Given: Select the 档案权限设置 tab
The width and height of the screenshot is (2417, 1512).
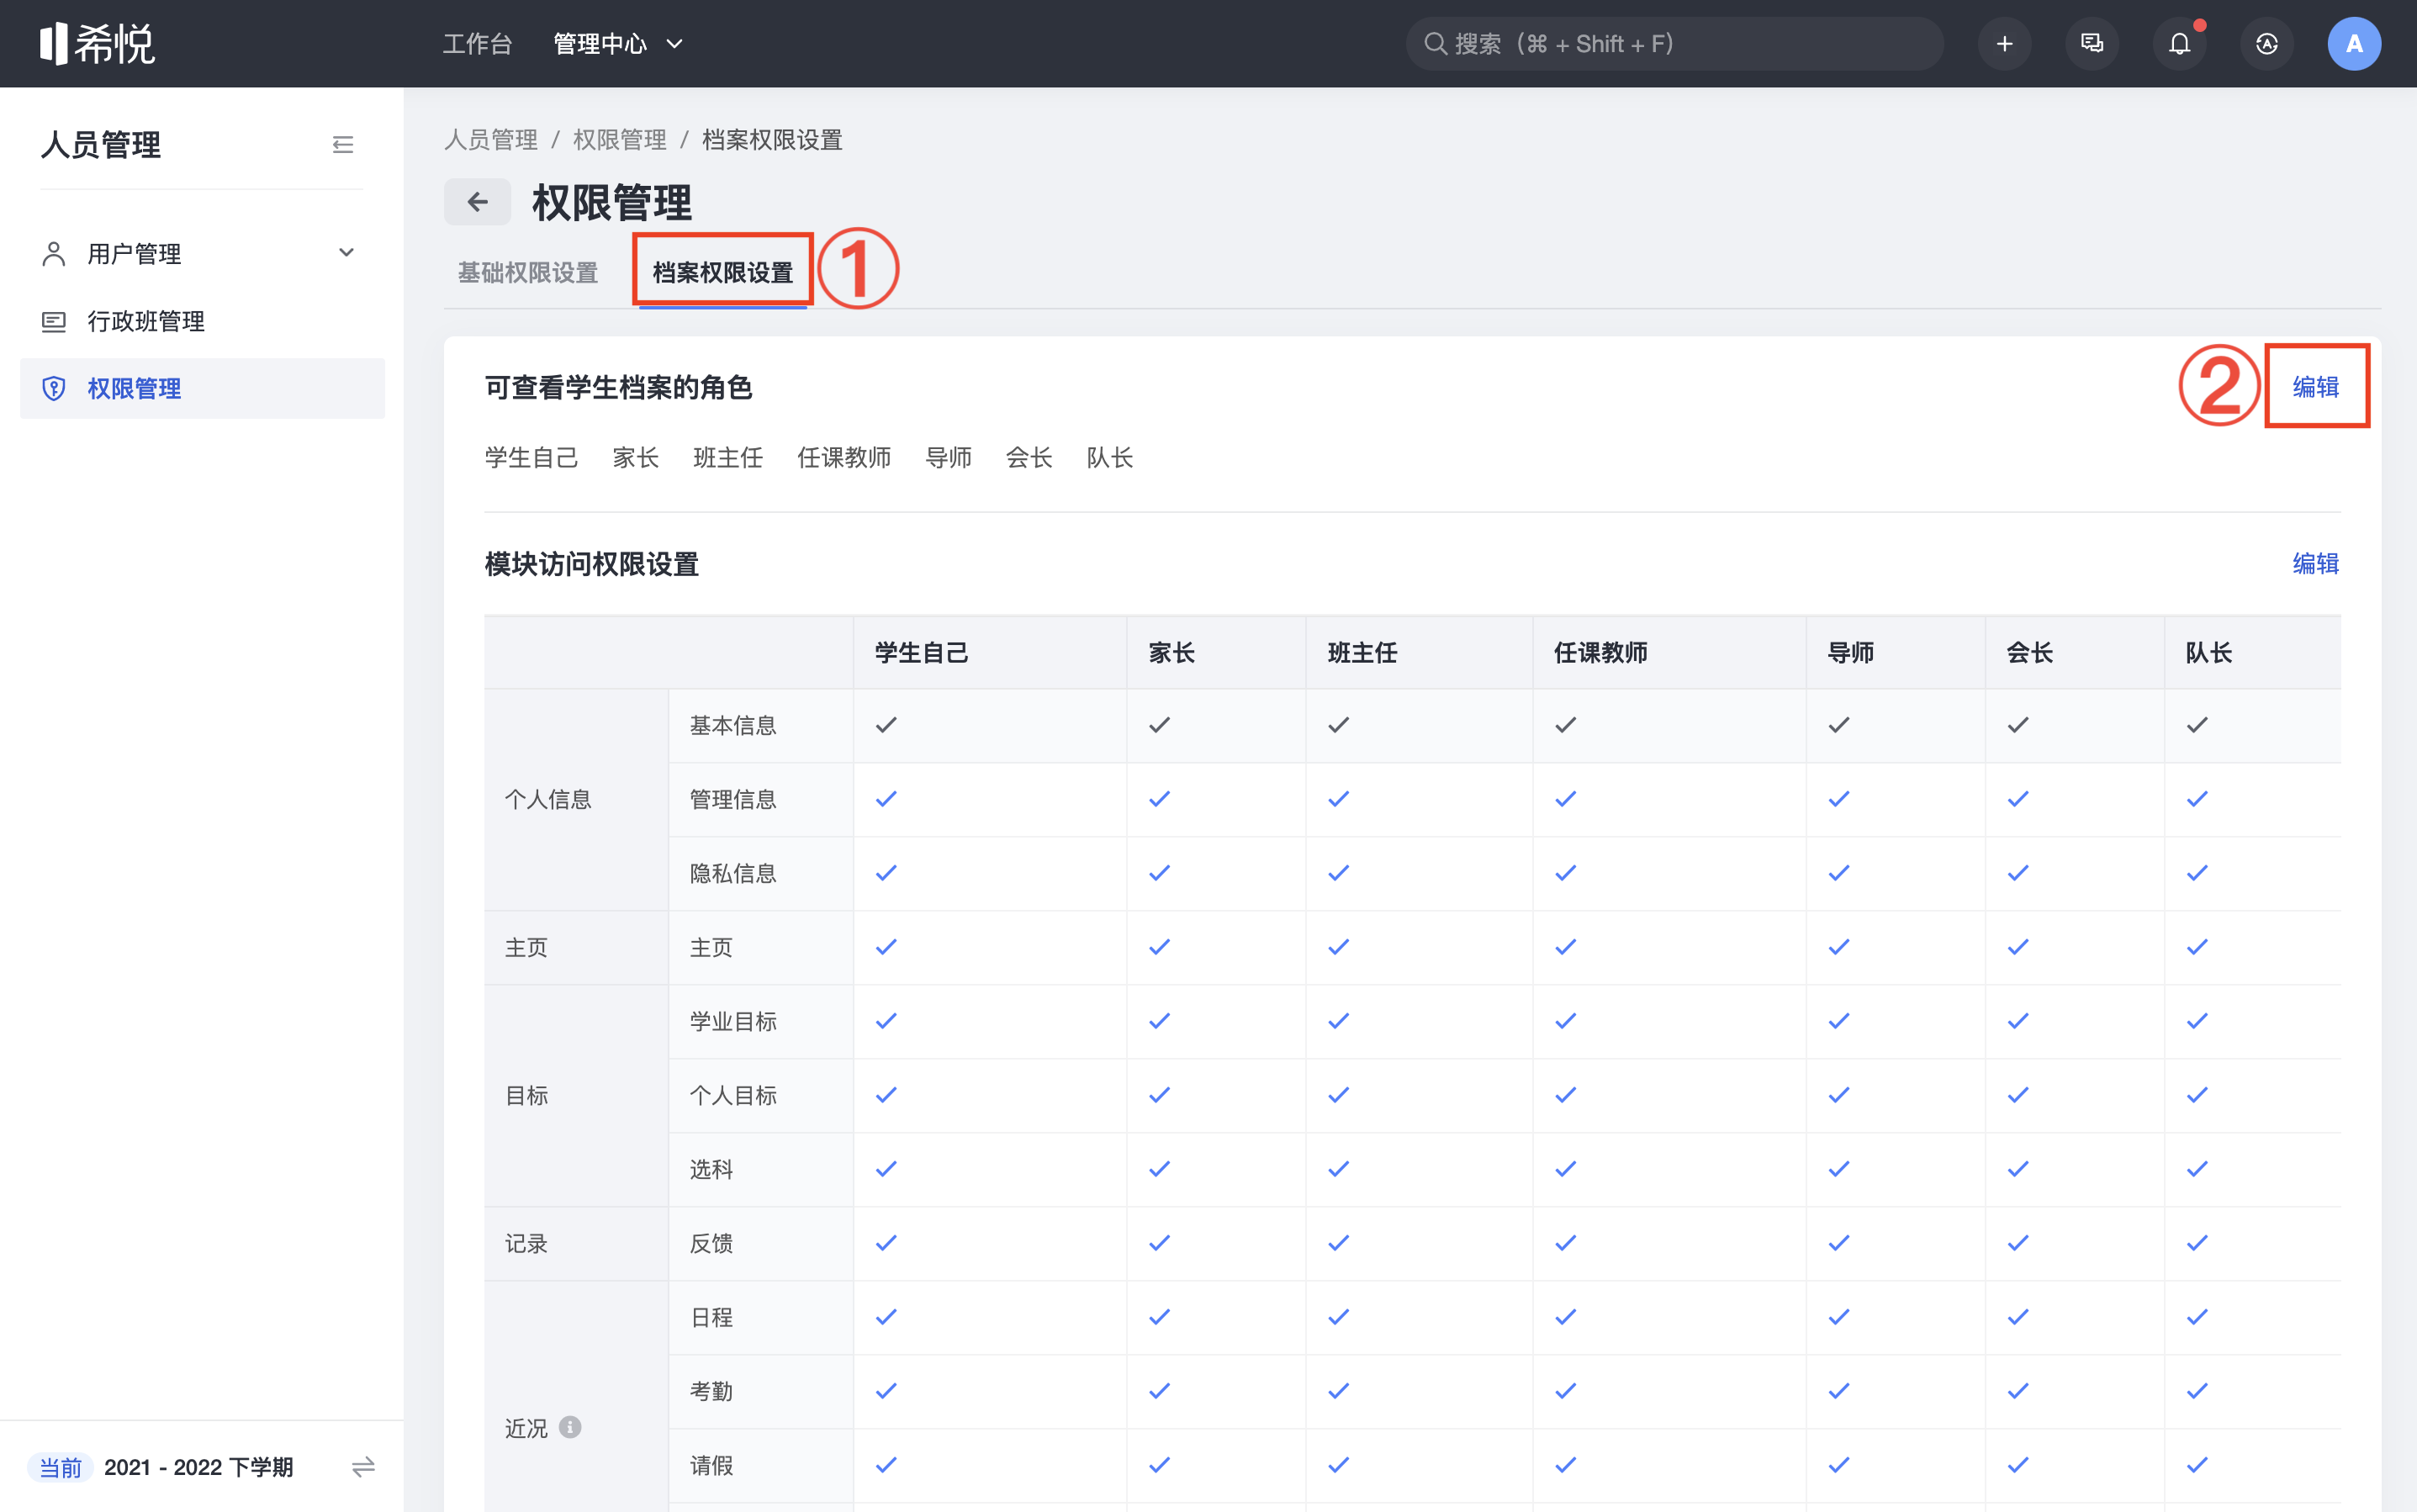Looking at the screenshot, I should point(722,272).
